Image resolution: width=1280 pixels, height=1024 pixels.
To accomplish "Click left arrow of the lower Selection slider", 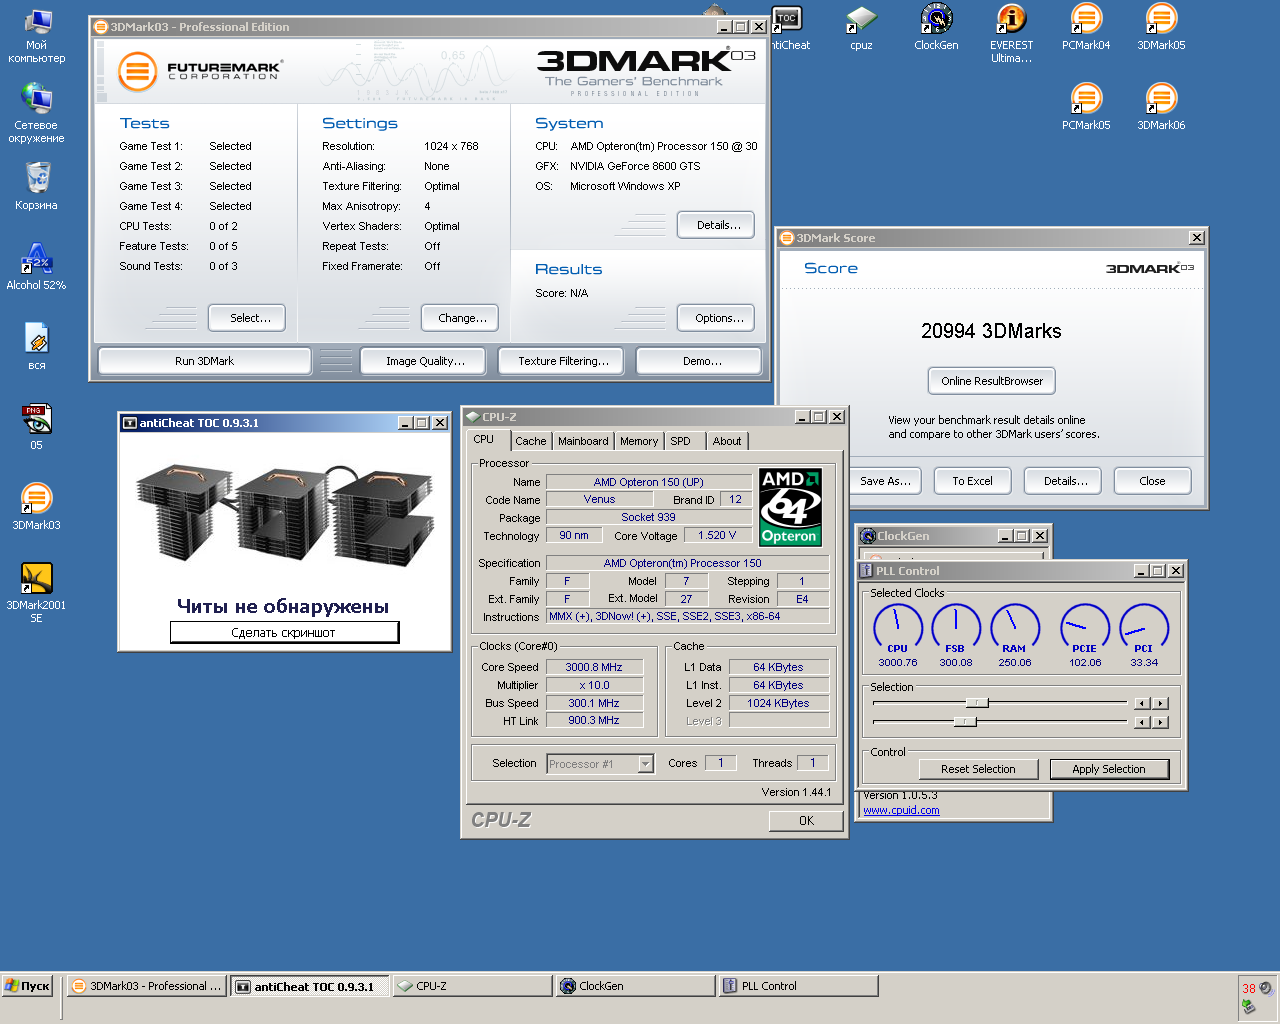I will 1142,722.
